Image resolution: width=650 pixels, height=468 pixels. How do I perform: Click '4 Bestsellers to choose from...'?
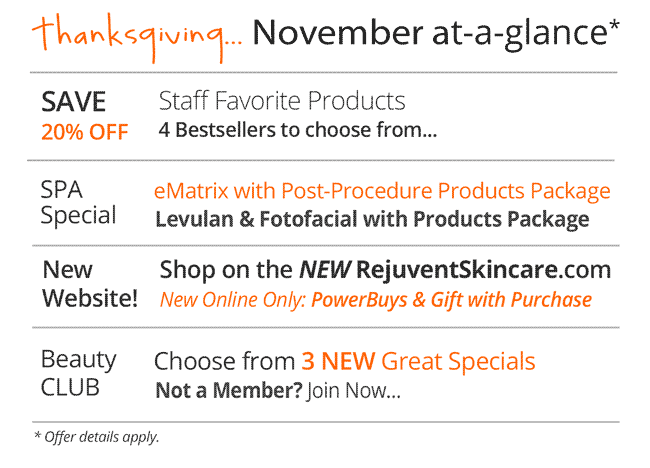pos(298,130)
